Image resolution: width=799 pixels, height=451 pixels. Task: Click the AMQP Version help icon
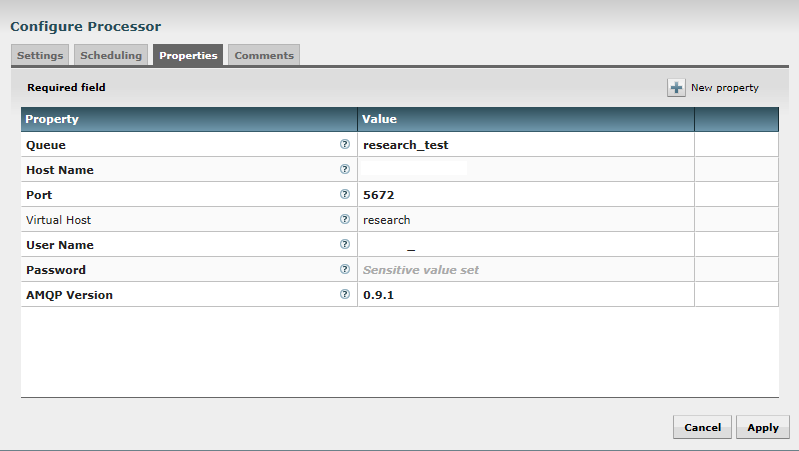tap(345, 295)
